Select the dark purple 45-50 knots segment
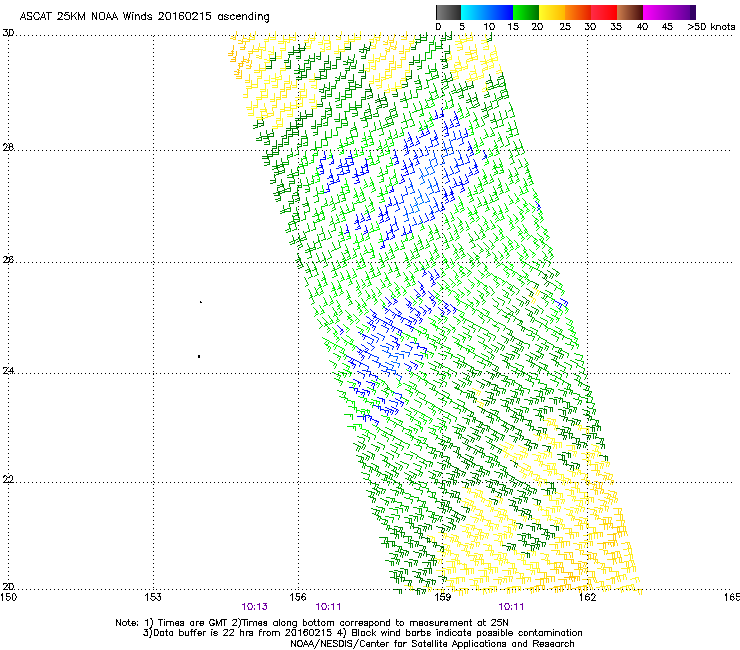 (x=682, y=12)
